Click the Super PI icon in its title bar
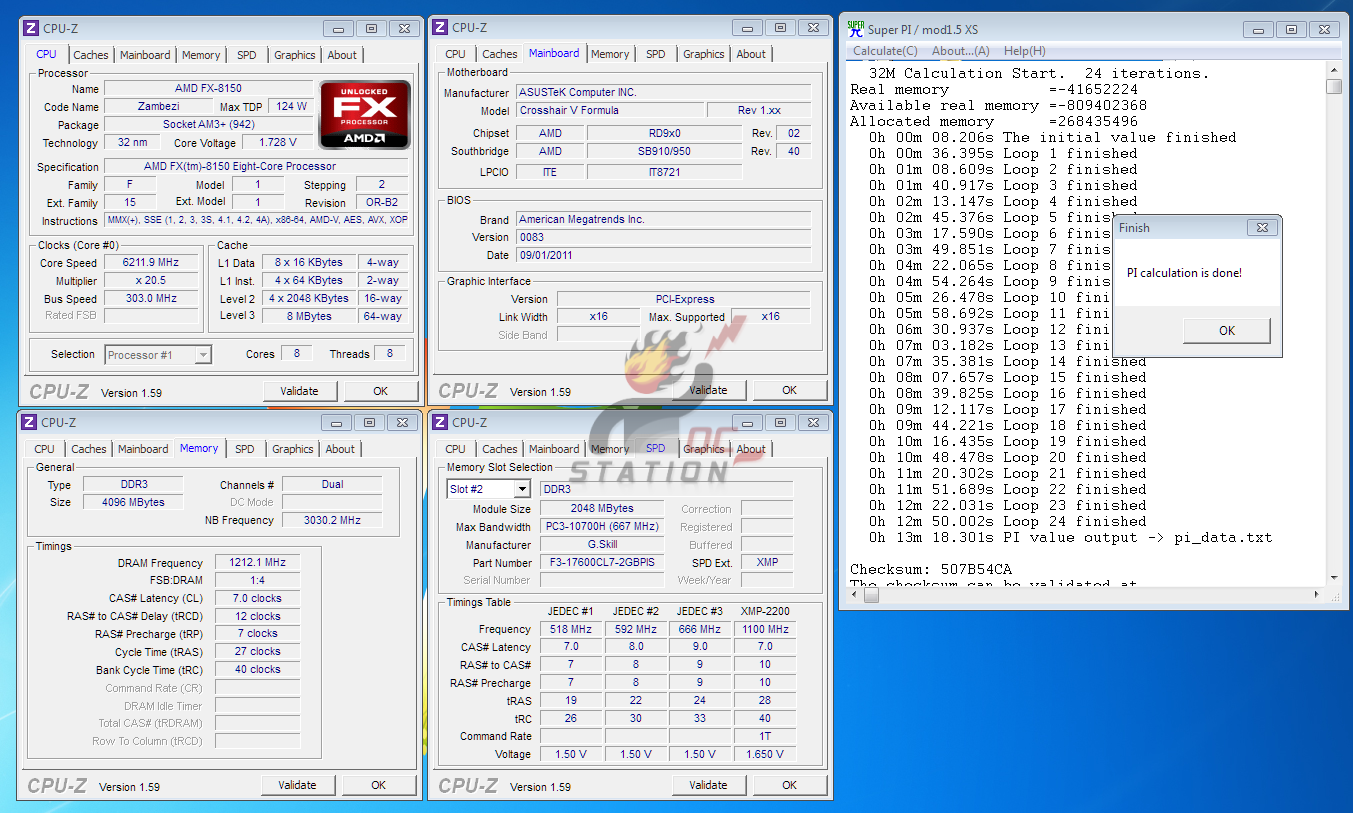This screenshot has width=1353, height=813. pyautogui.click(x=856, y=29)
